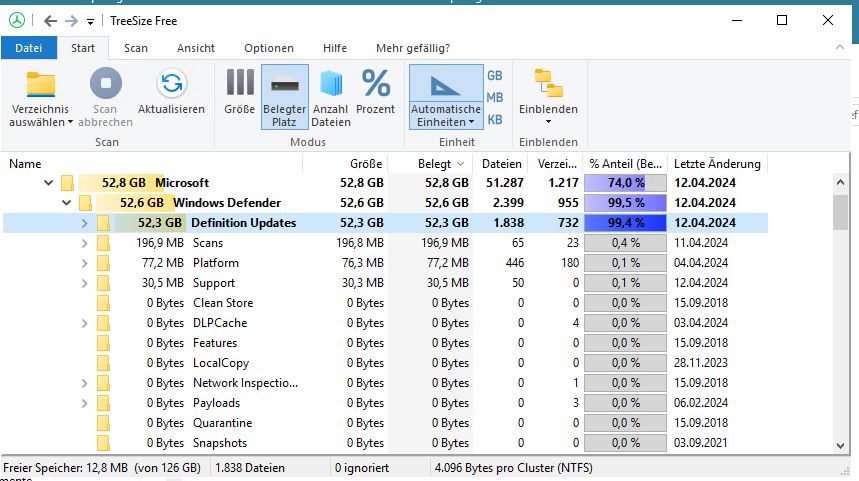
Task: Toggle Automatische Einheiten
Action: (x=446, y=97)
